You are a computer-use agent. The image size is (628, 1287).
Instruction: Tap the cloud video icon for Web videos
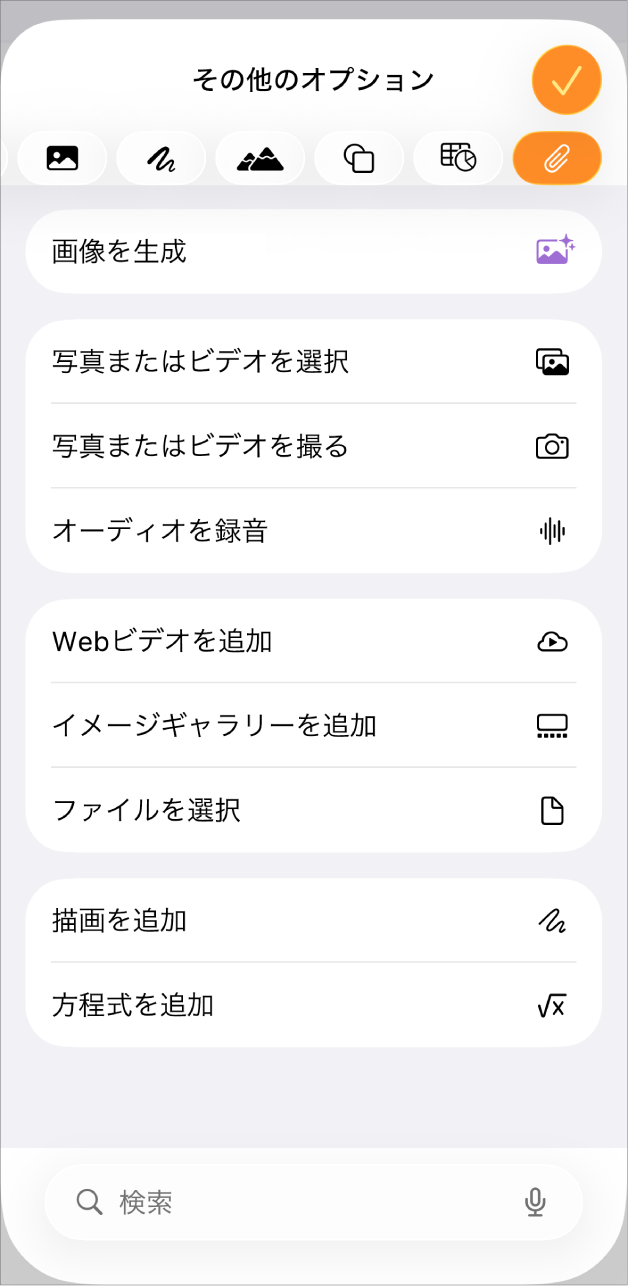pyautogui.click(x=554, y=642)
